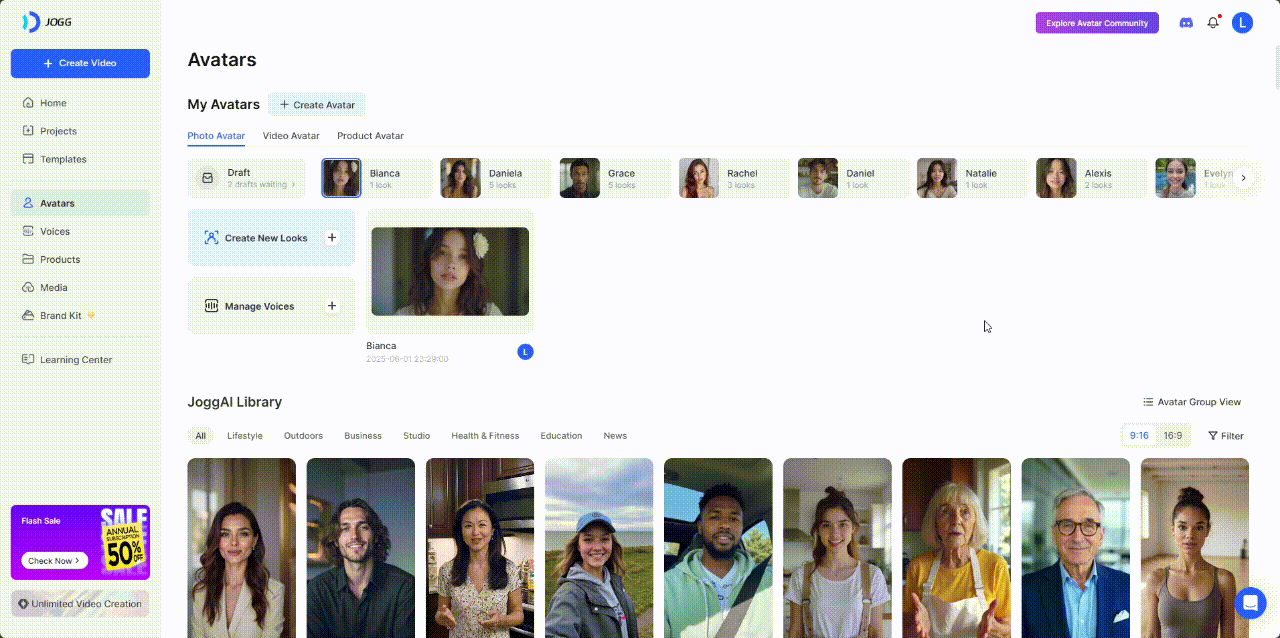Select older man with glasses avatar

1075,548
